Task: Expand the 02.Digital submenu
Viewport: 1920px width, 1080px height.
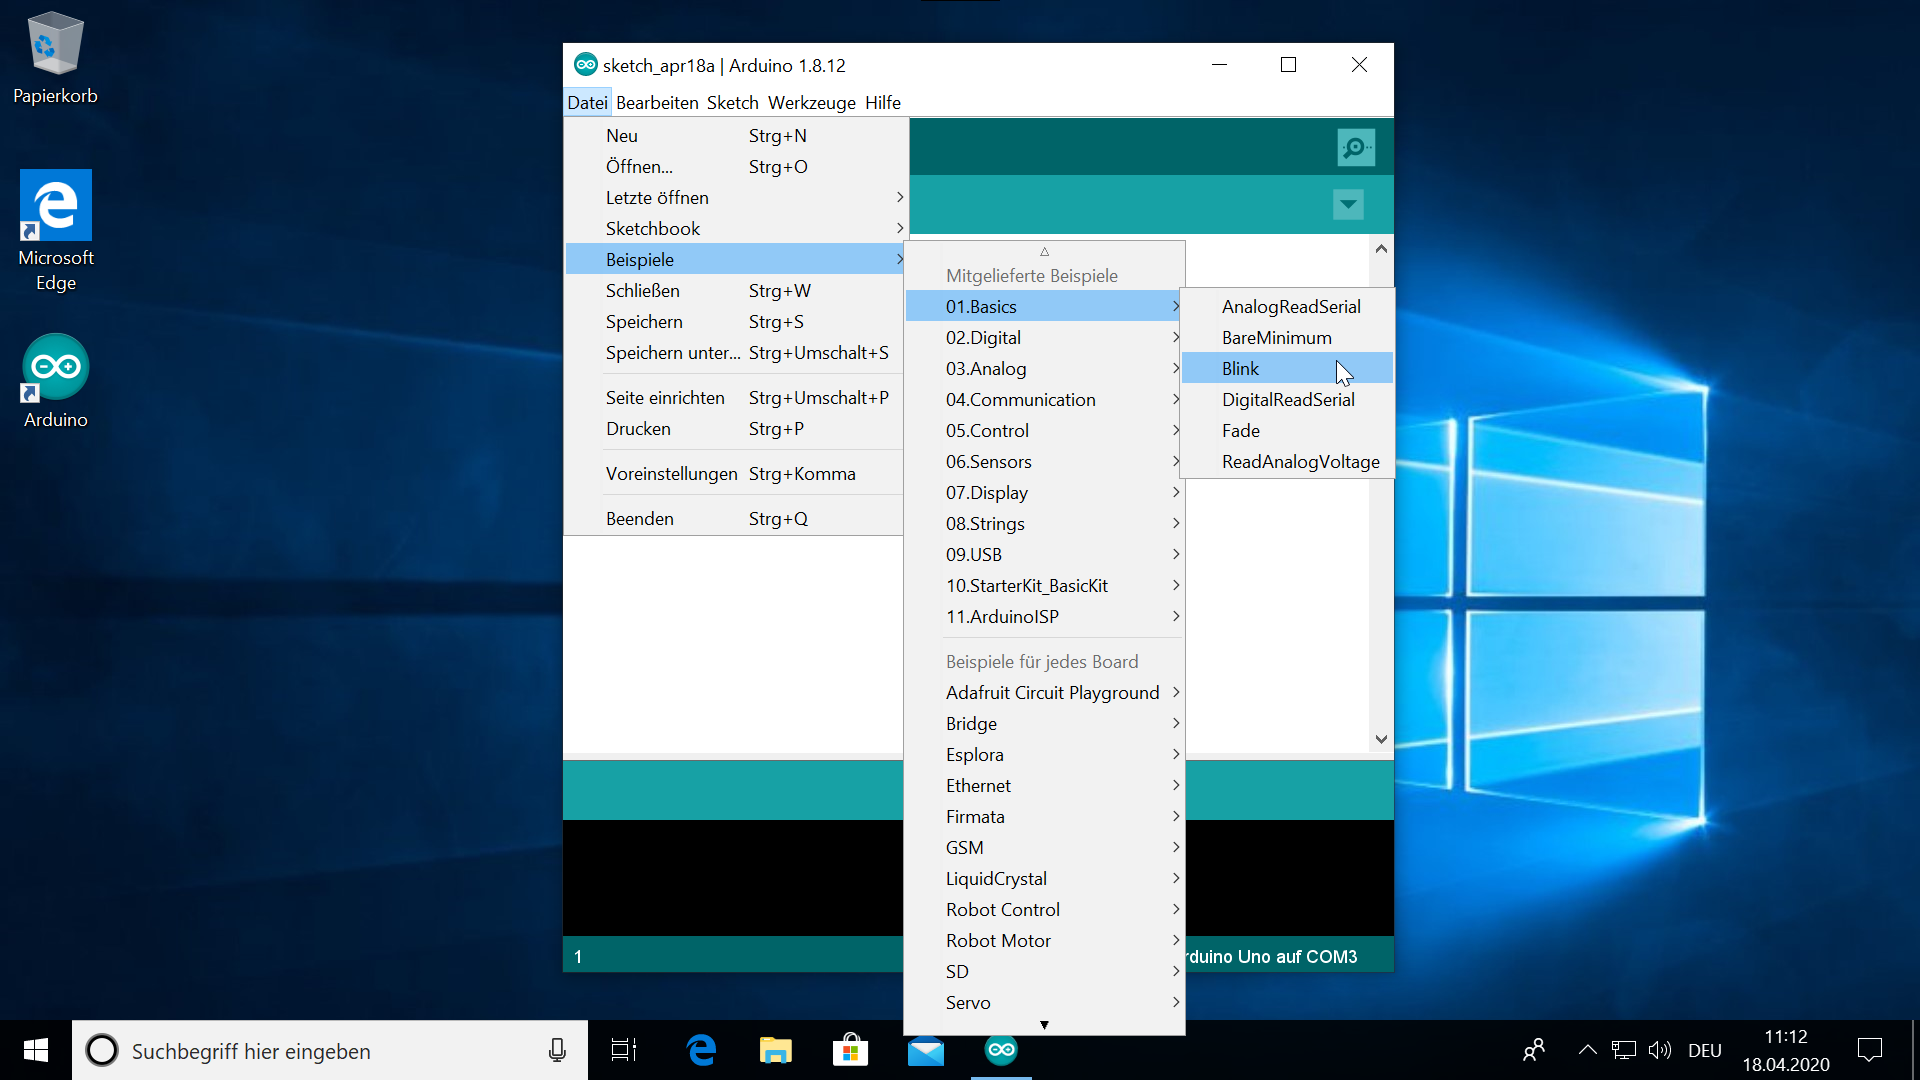Action: (1044, 337)
